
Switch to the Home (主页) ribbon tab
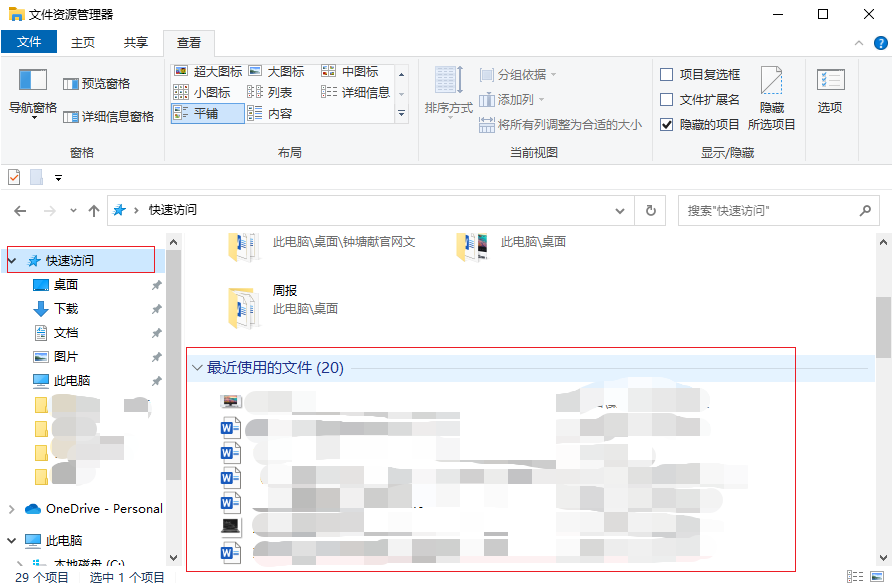(83, 42)
